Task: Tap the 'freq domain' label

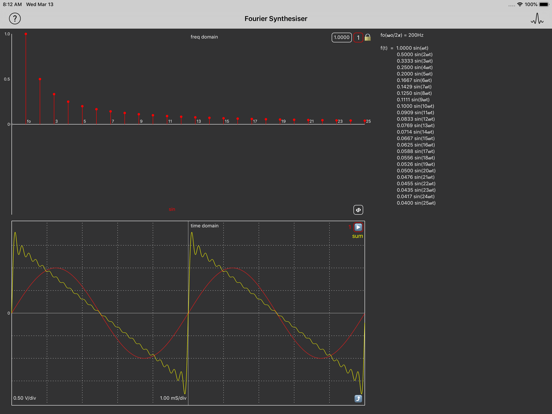Action: [204, 37]
